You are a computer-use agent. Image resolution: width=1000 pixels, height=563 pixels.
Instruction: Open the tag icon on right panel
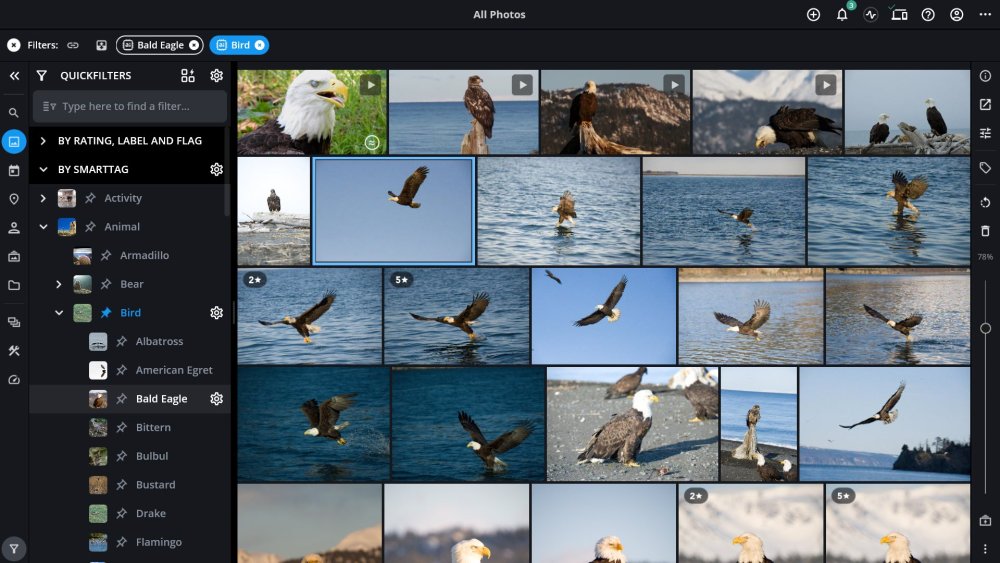tap(985, 168)
